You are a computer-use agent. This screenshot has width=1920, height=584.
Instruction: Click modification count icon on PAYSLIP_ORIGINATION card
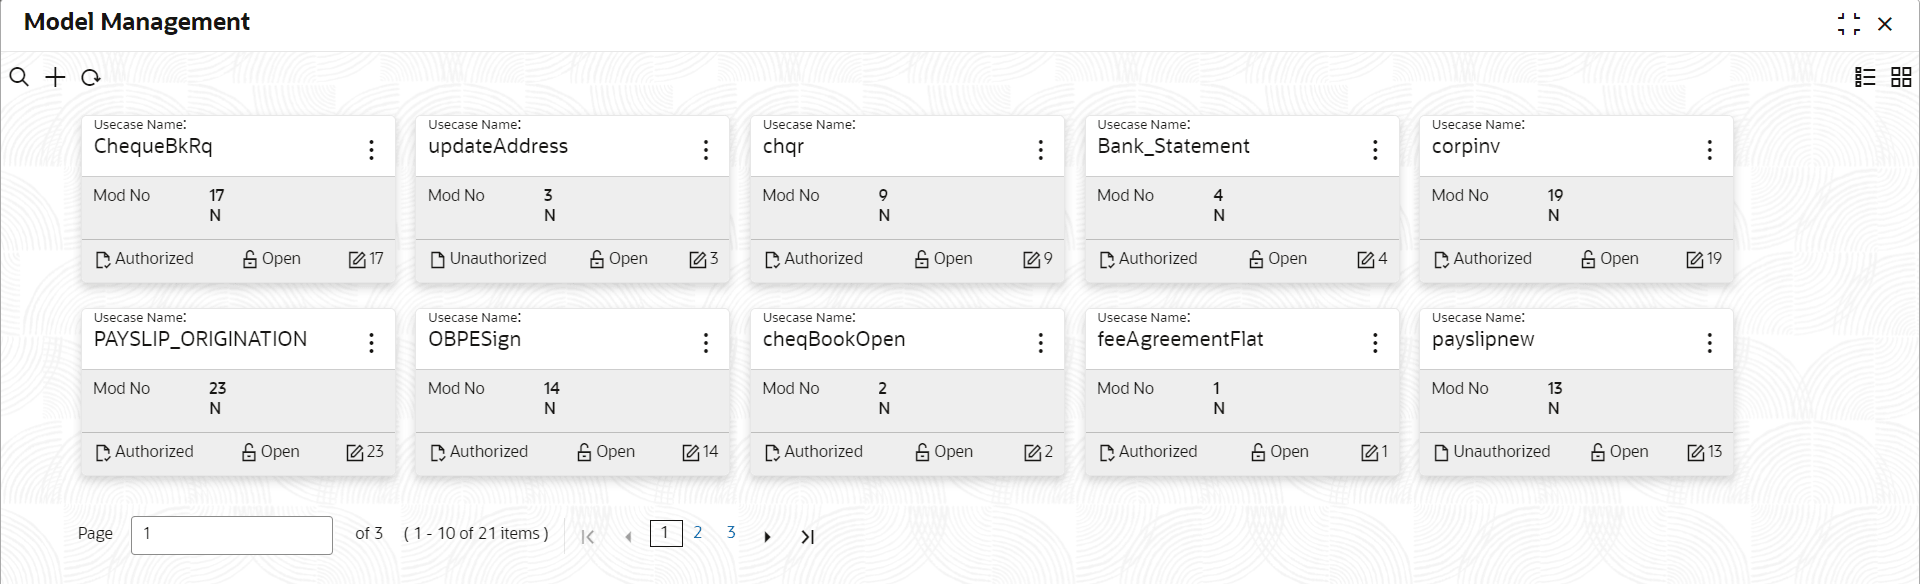pos(355,453)
